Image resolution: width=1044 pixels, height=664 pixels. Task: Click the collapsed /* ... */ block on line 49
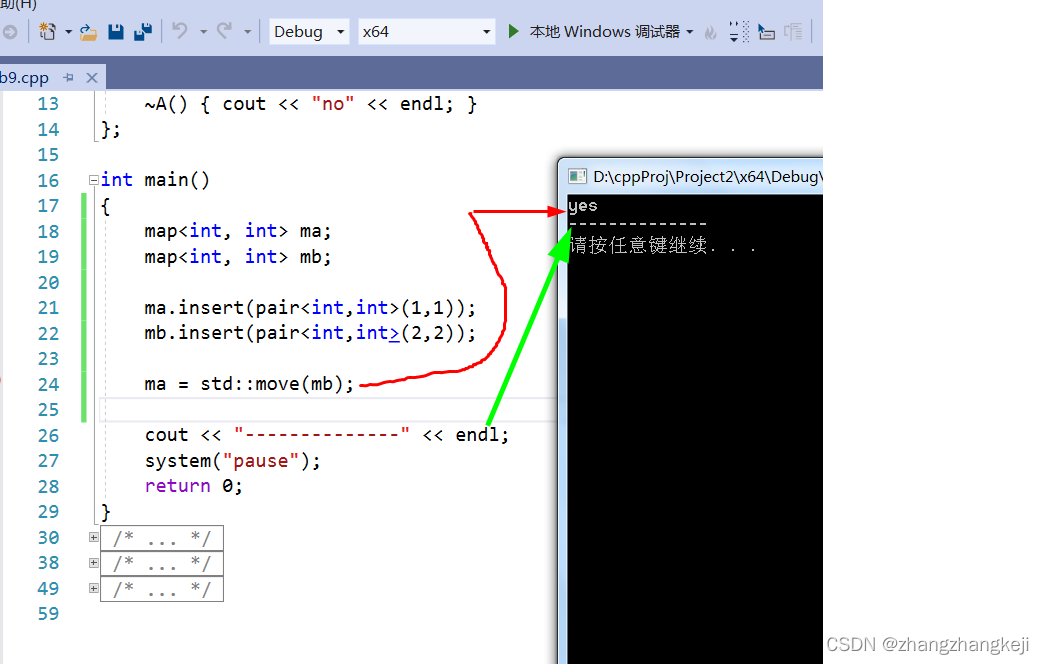click(x=162, y=589)
